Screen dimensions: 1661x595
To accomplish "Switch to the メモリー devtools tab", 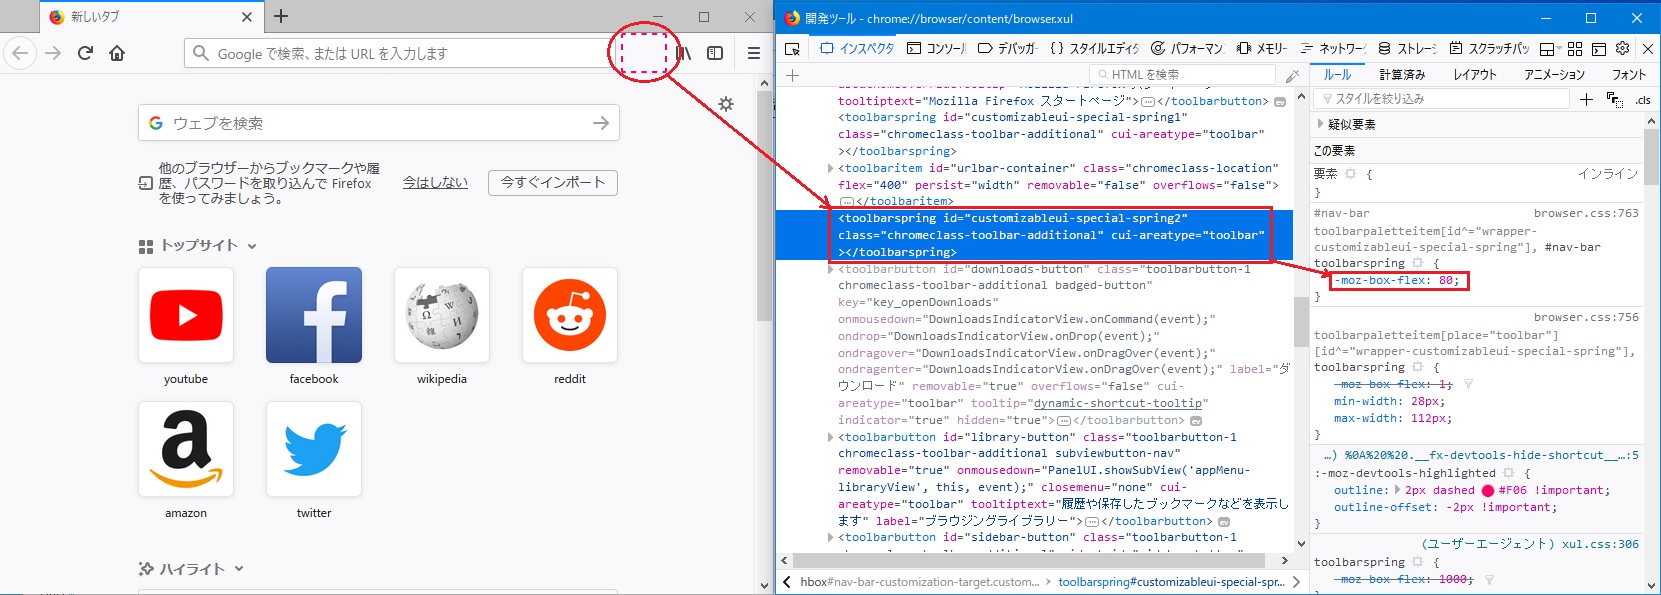I will point(1262,48).
